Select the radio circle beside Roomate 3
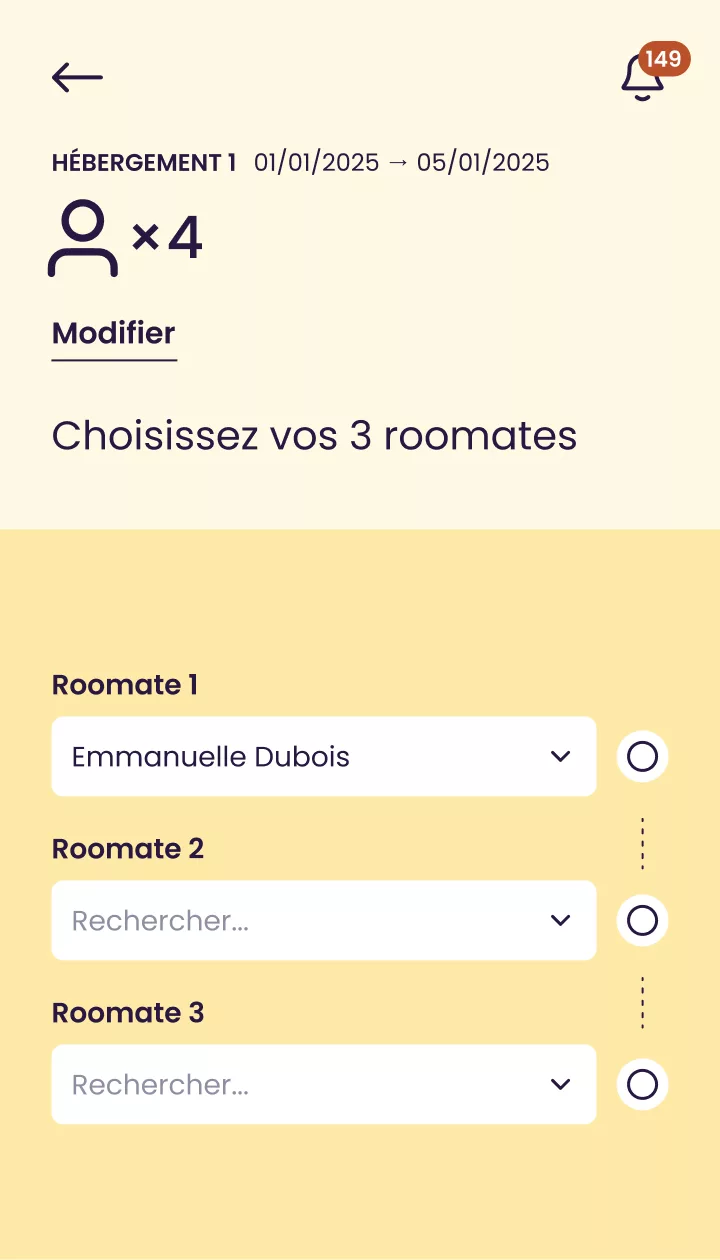This screenshot has width=720, height=1260. (642, 1084)
